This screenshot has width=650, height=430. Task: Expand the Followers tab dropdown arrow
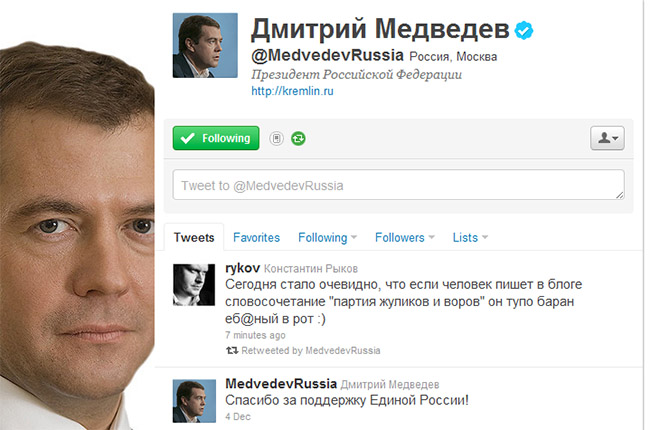point(431,238)
